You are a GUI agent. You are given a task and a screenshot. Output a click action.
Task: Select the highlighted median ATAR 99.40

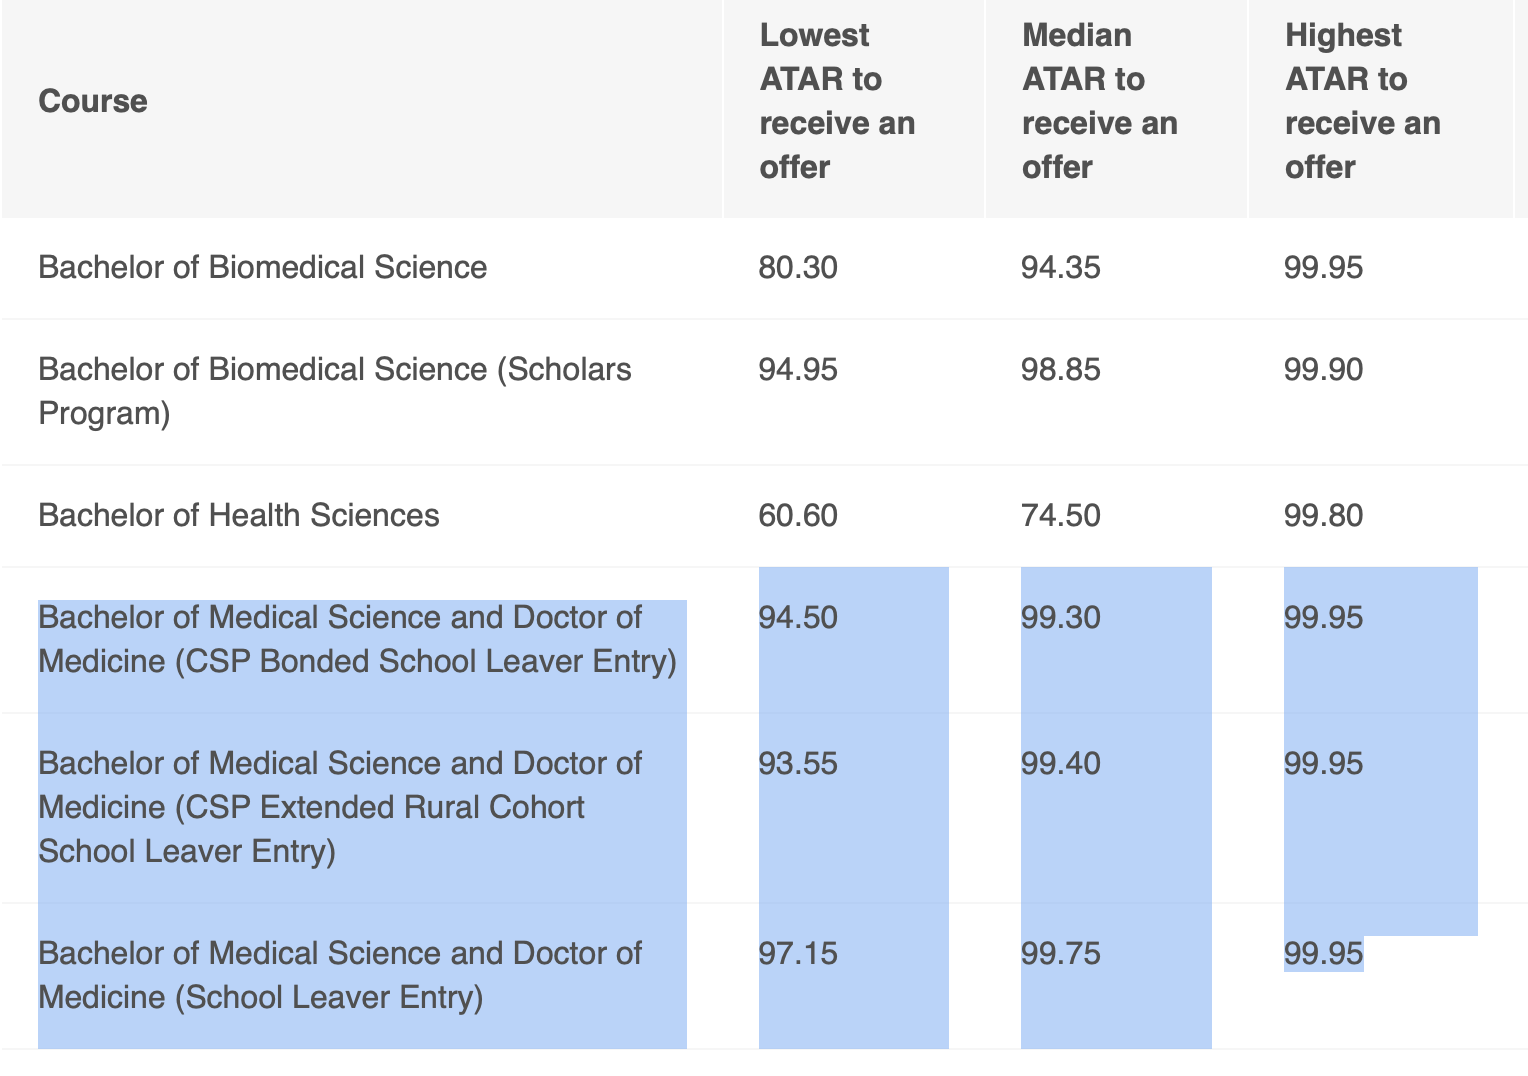1060,763
